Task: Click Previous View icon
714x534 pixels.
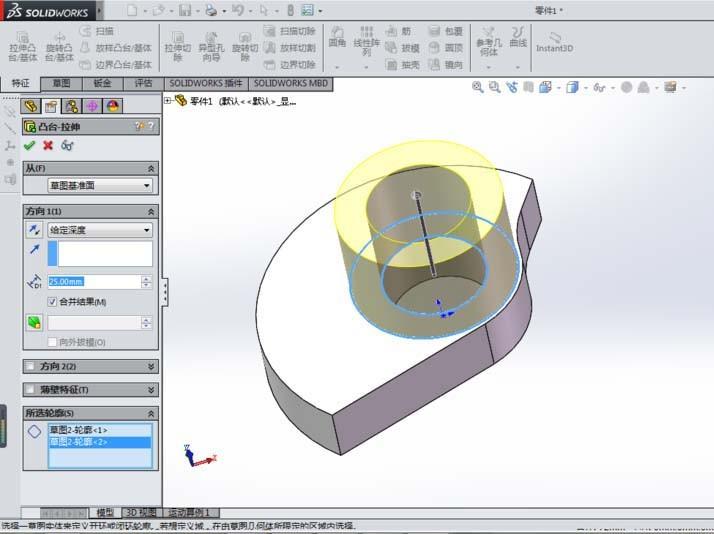Action: coord(511,86)
